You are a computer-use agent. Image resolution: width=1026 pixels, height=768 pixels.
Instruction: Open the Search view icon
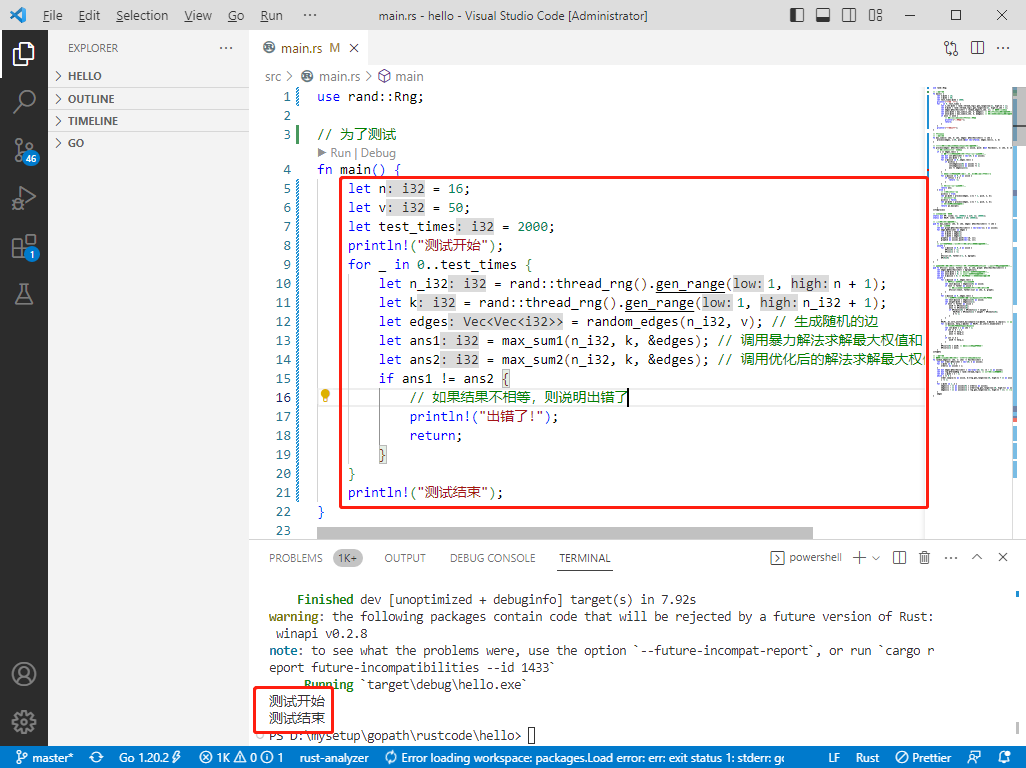point(24,102)
